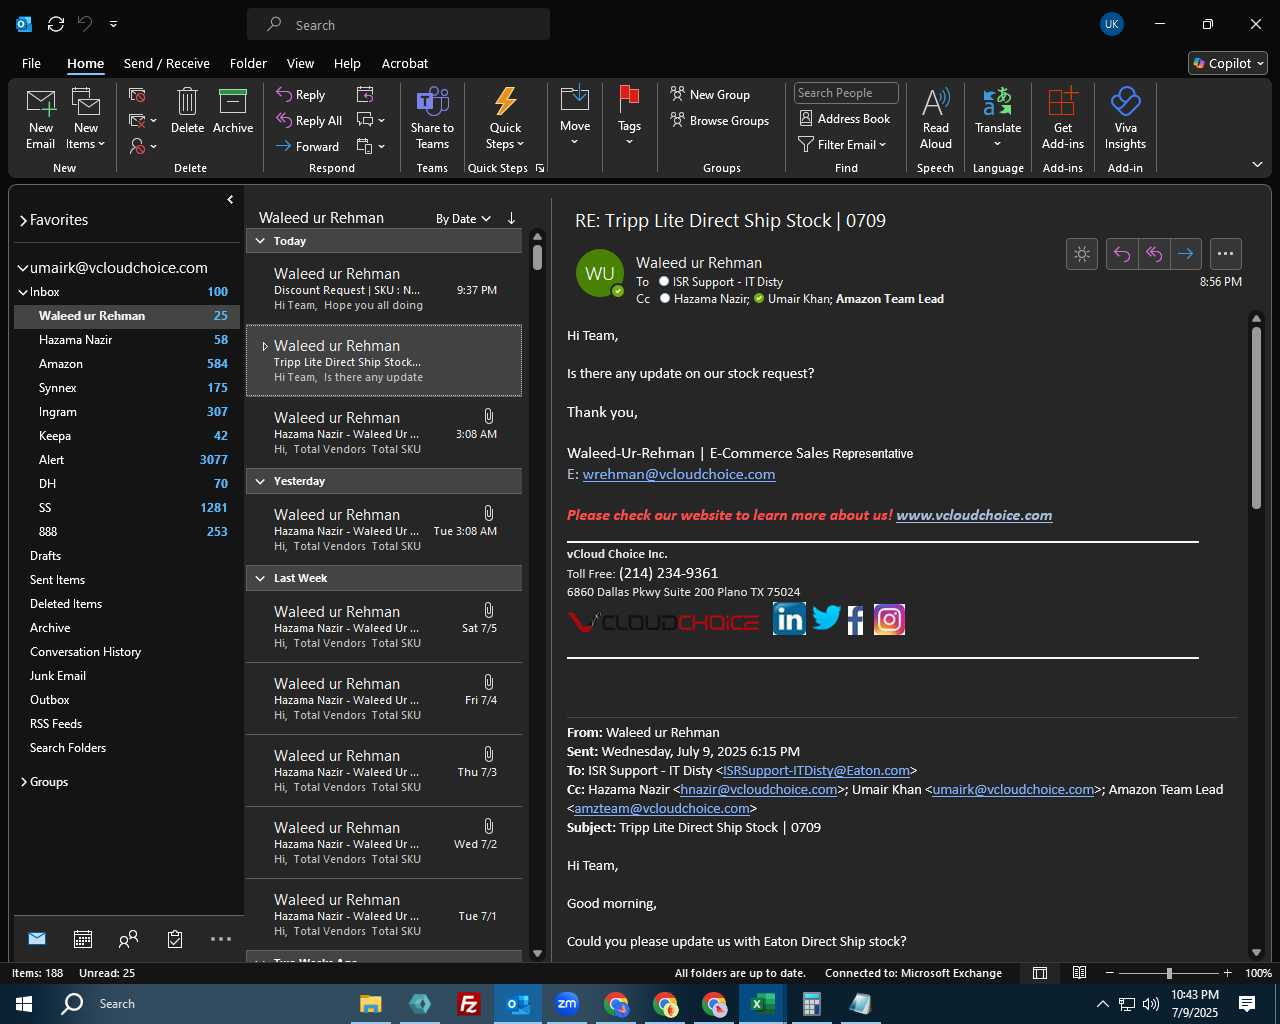This screenshot has width=1280, height=1024.
Task: Click reply-all arrow in reading pane
Action: pyautogui.click(x=1154, y=254)
